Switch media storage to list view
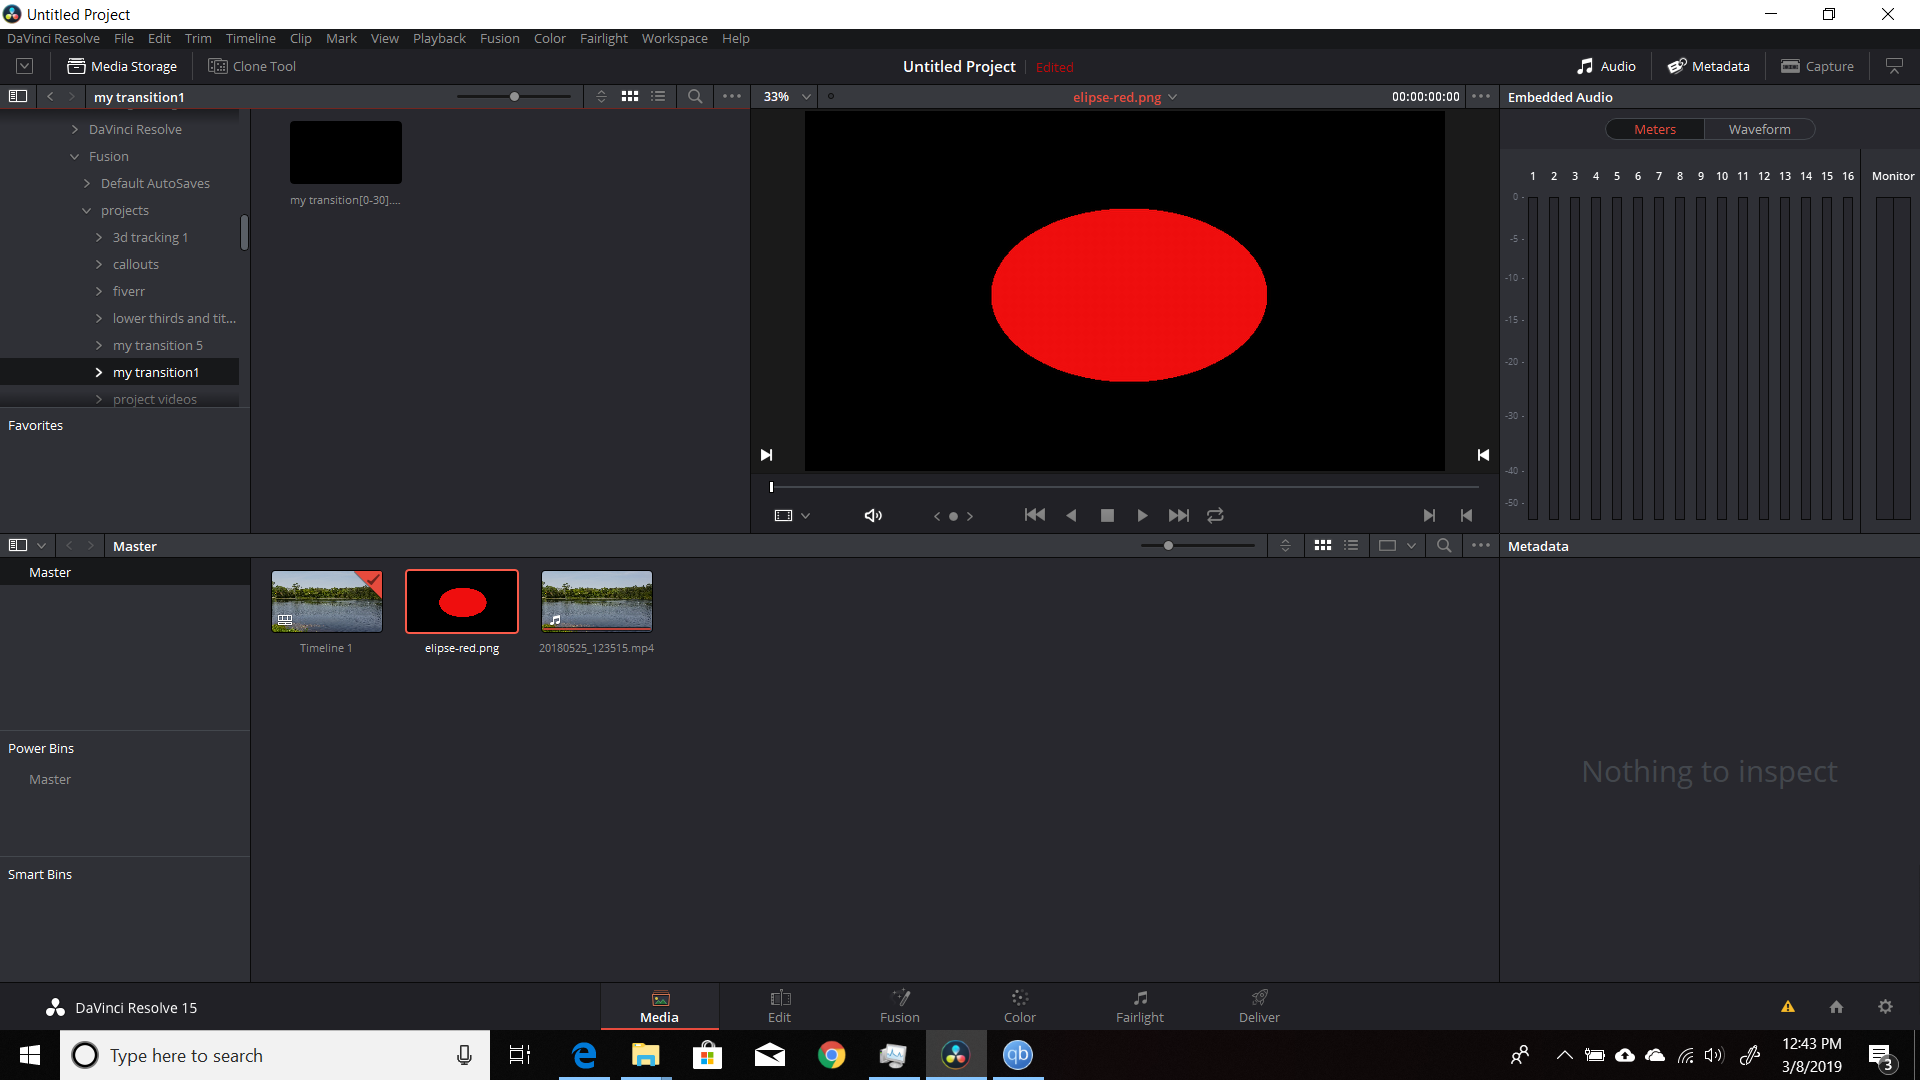 point(658,97)
